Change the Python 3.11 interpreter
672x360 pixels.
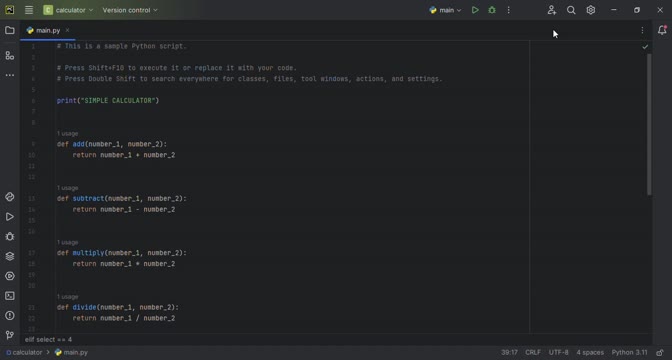coord(629,352)
